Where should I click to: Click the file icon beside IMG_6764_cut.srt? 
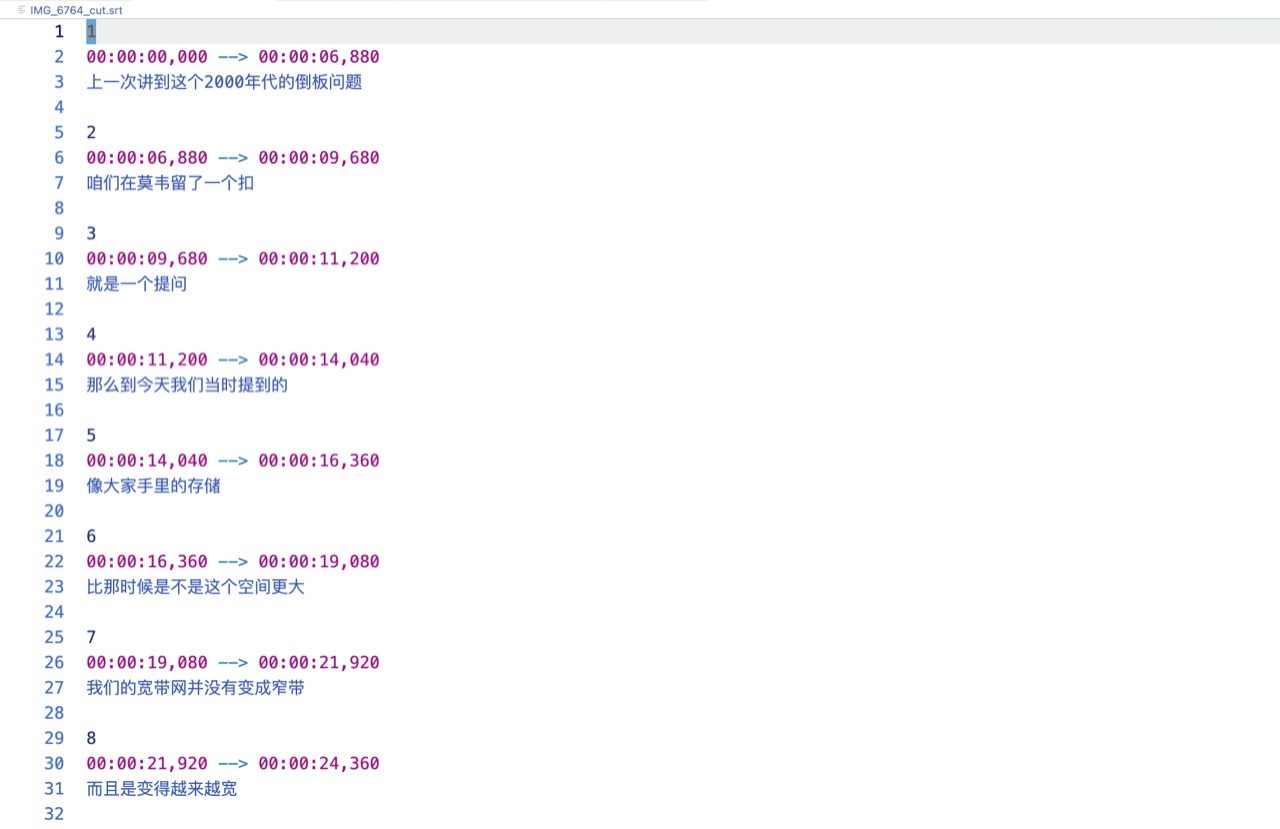click(x=22, y=9)
